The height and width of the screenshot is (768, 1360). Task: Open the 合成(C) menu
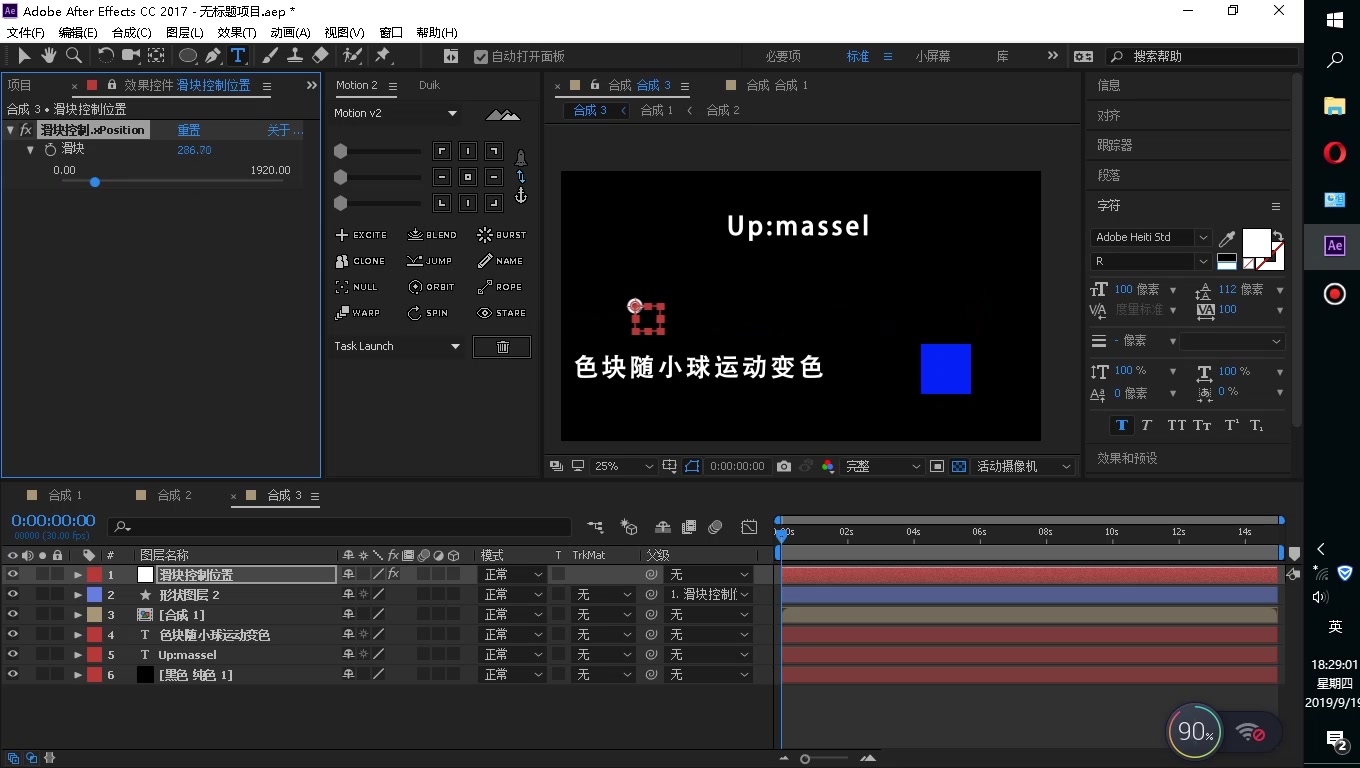[130, 32]
